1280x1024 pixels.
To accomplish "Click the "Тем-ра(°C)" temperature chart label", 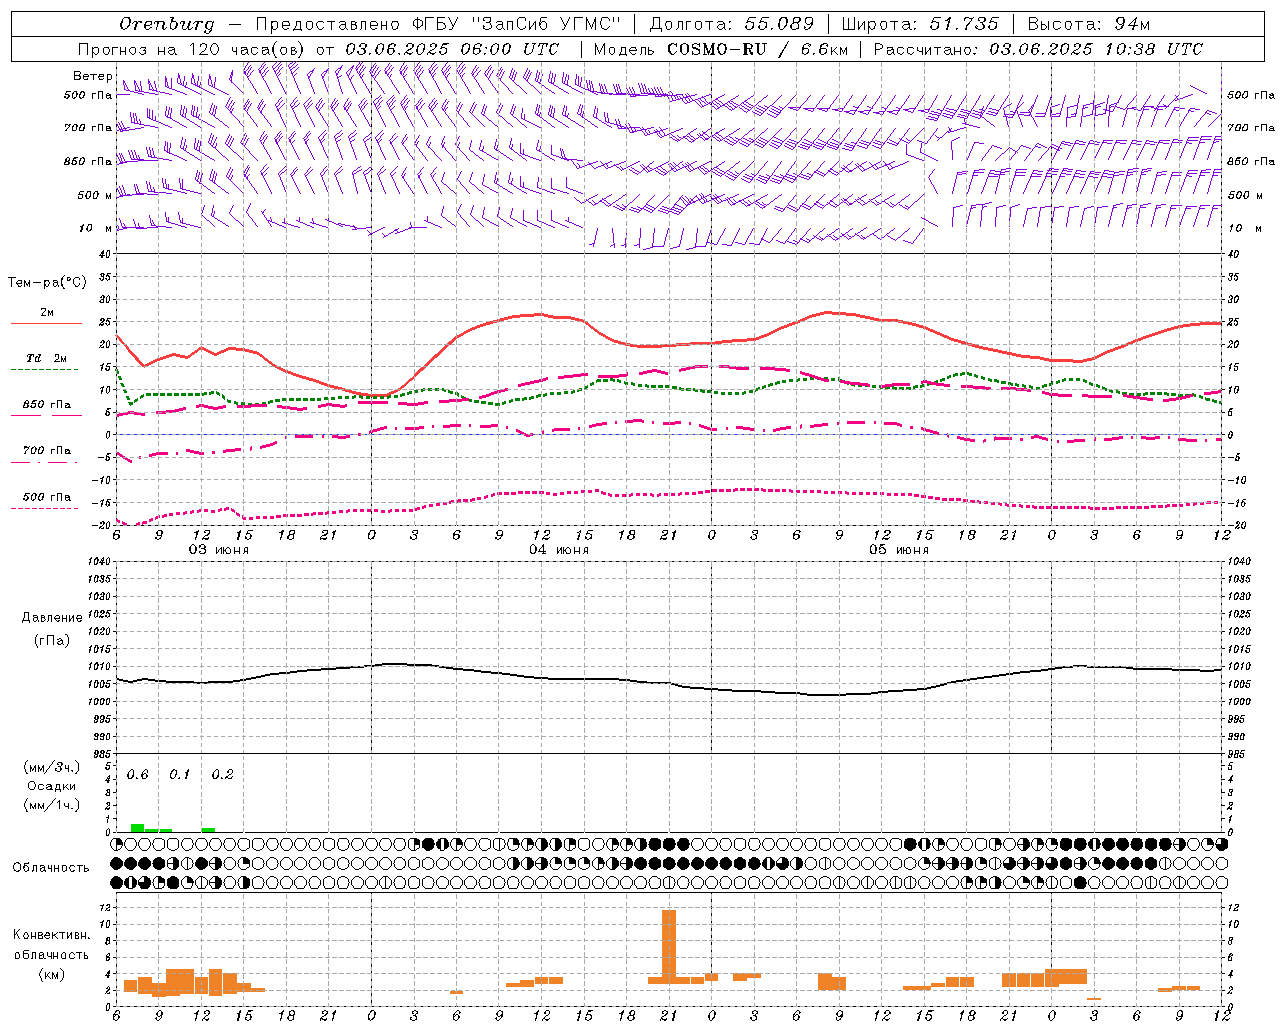I will (x=47, y=283).
